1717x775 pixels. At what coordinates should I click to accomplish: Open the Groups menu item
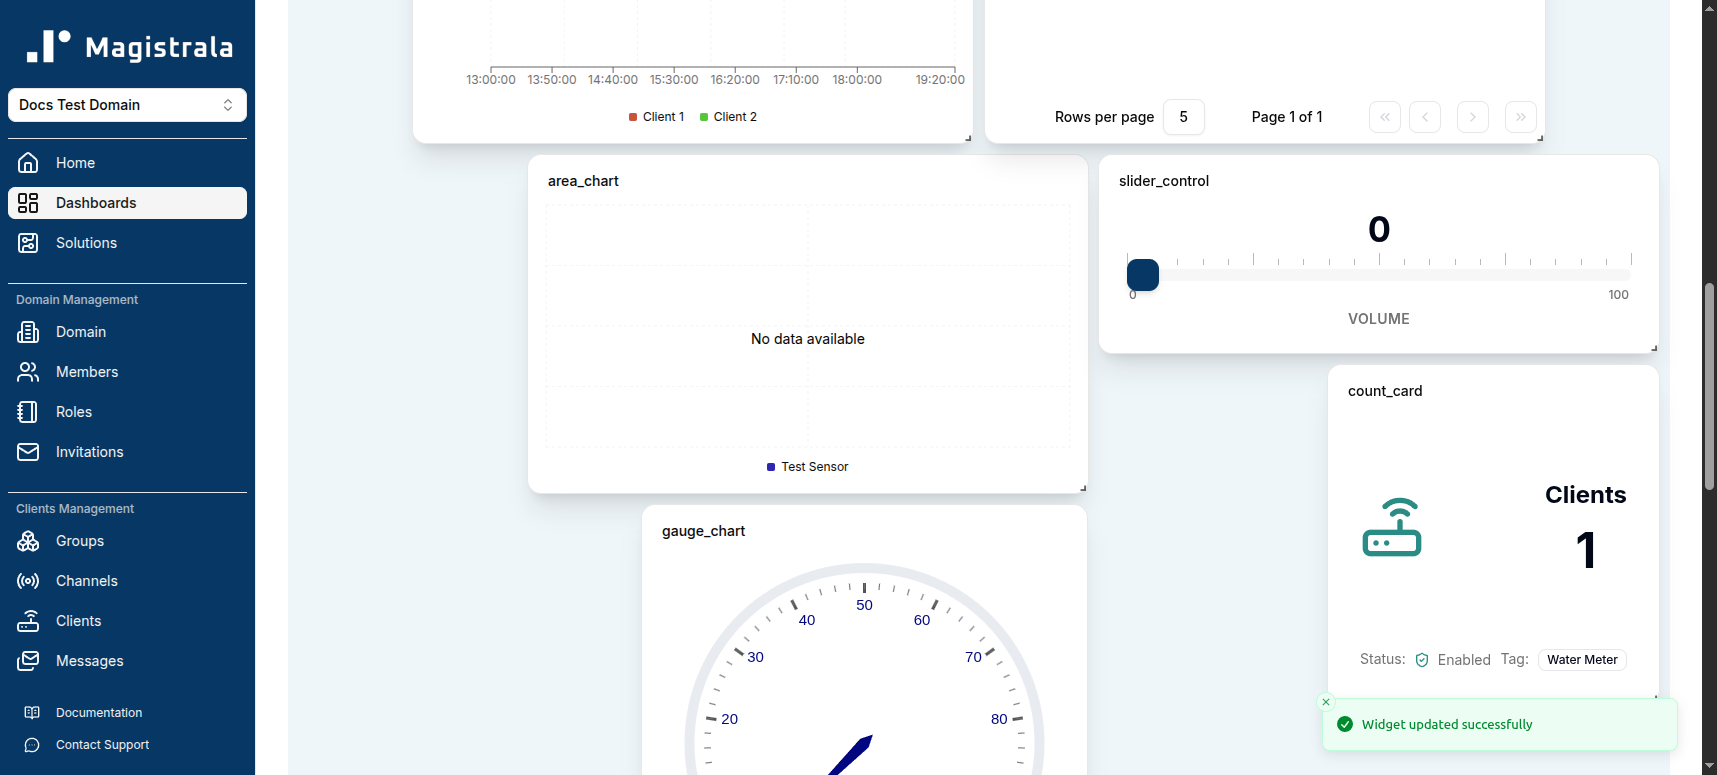pyautogui.click(x=127, y=541)
